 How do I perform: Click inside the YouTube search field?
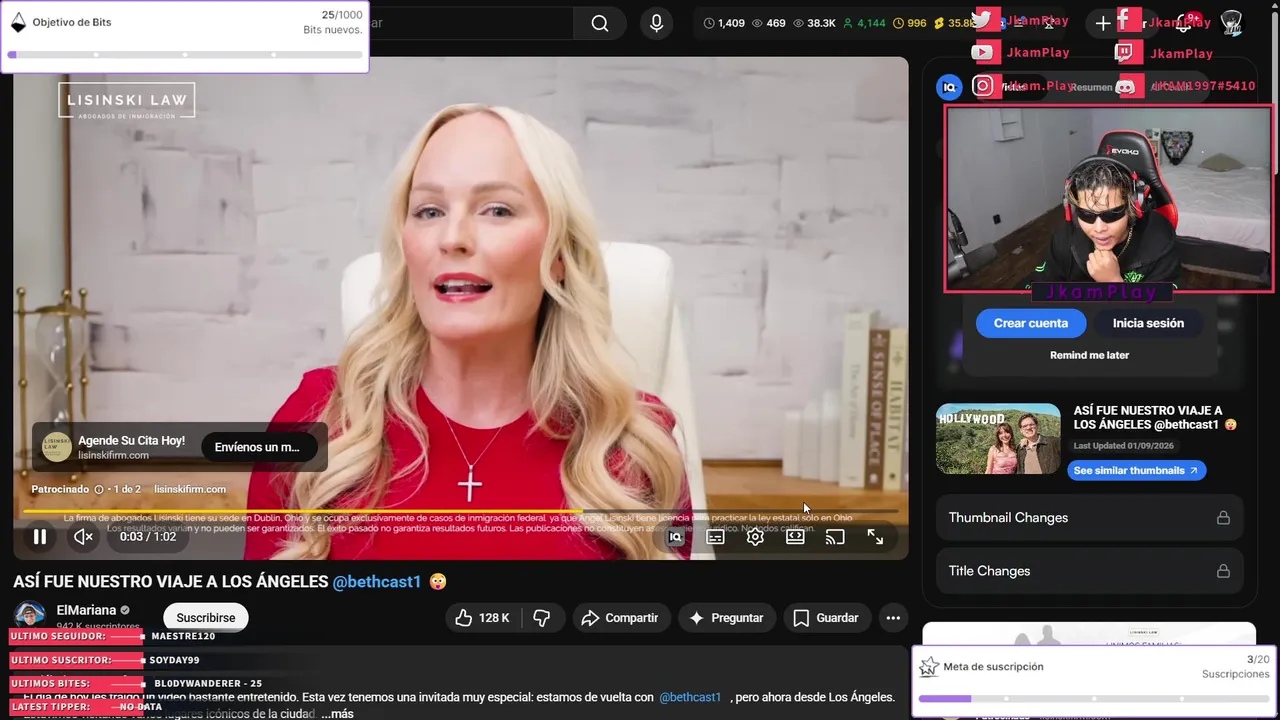[470, 23]
